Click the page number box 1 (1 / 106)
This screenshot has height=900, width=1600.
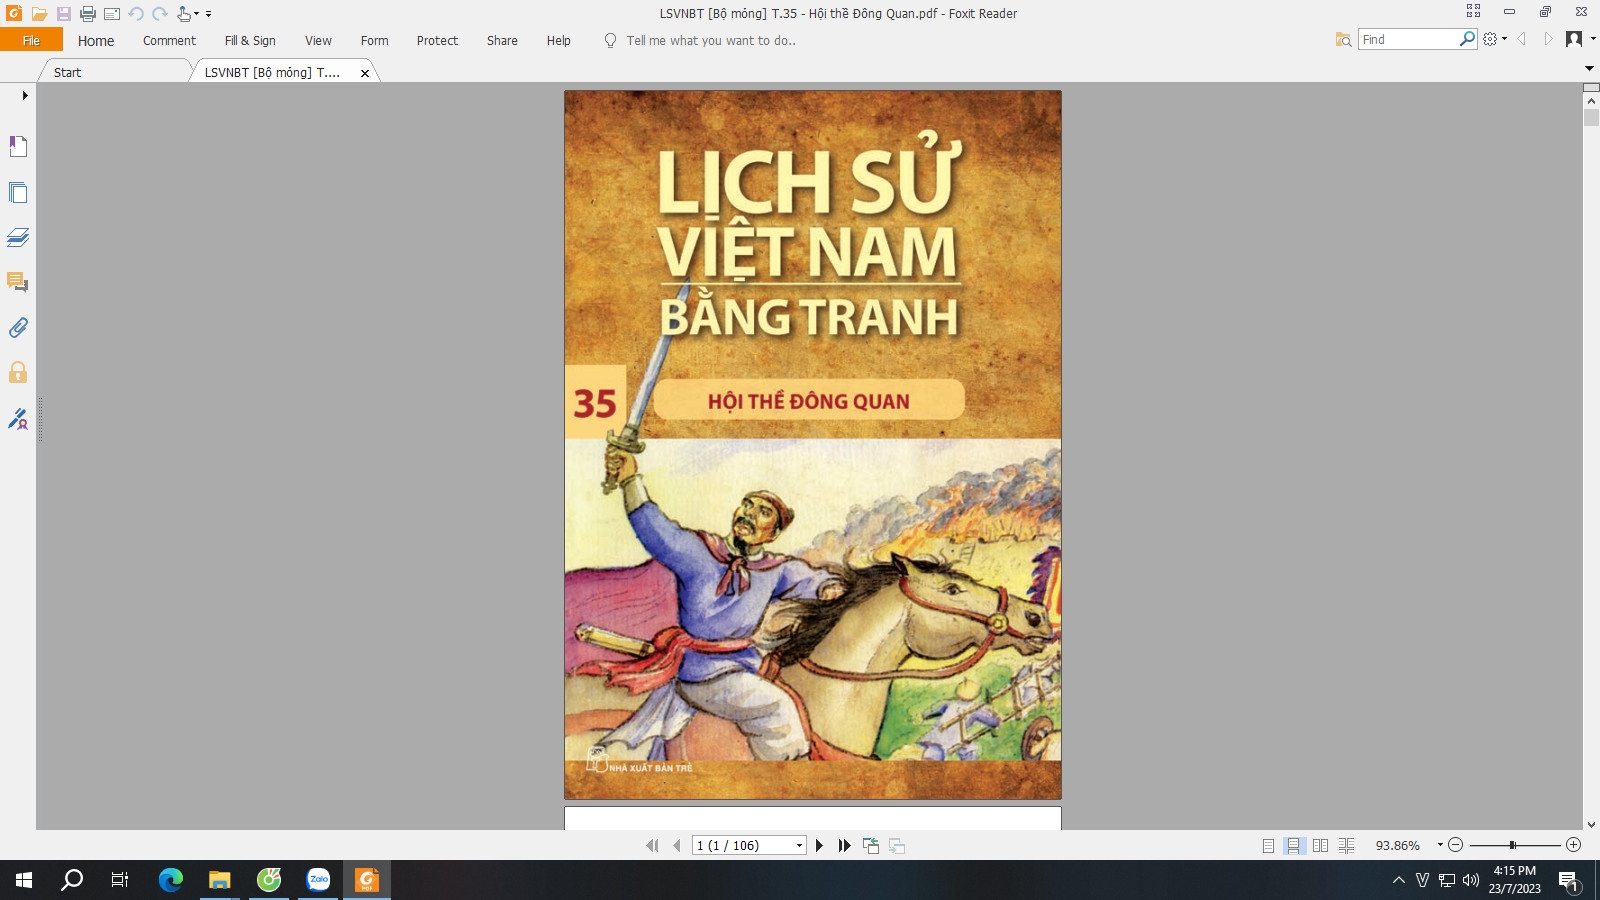point(749,845)
